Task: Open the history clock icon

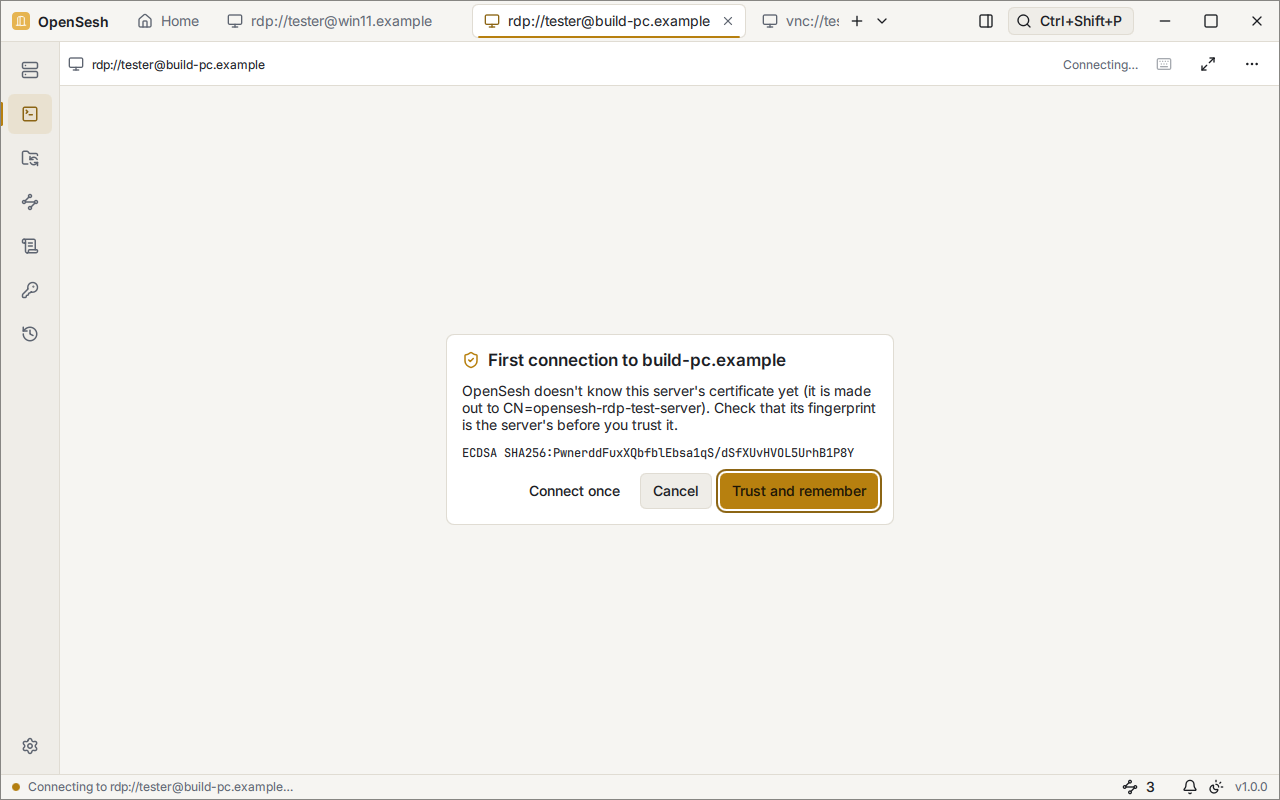Action: [30, 334]
